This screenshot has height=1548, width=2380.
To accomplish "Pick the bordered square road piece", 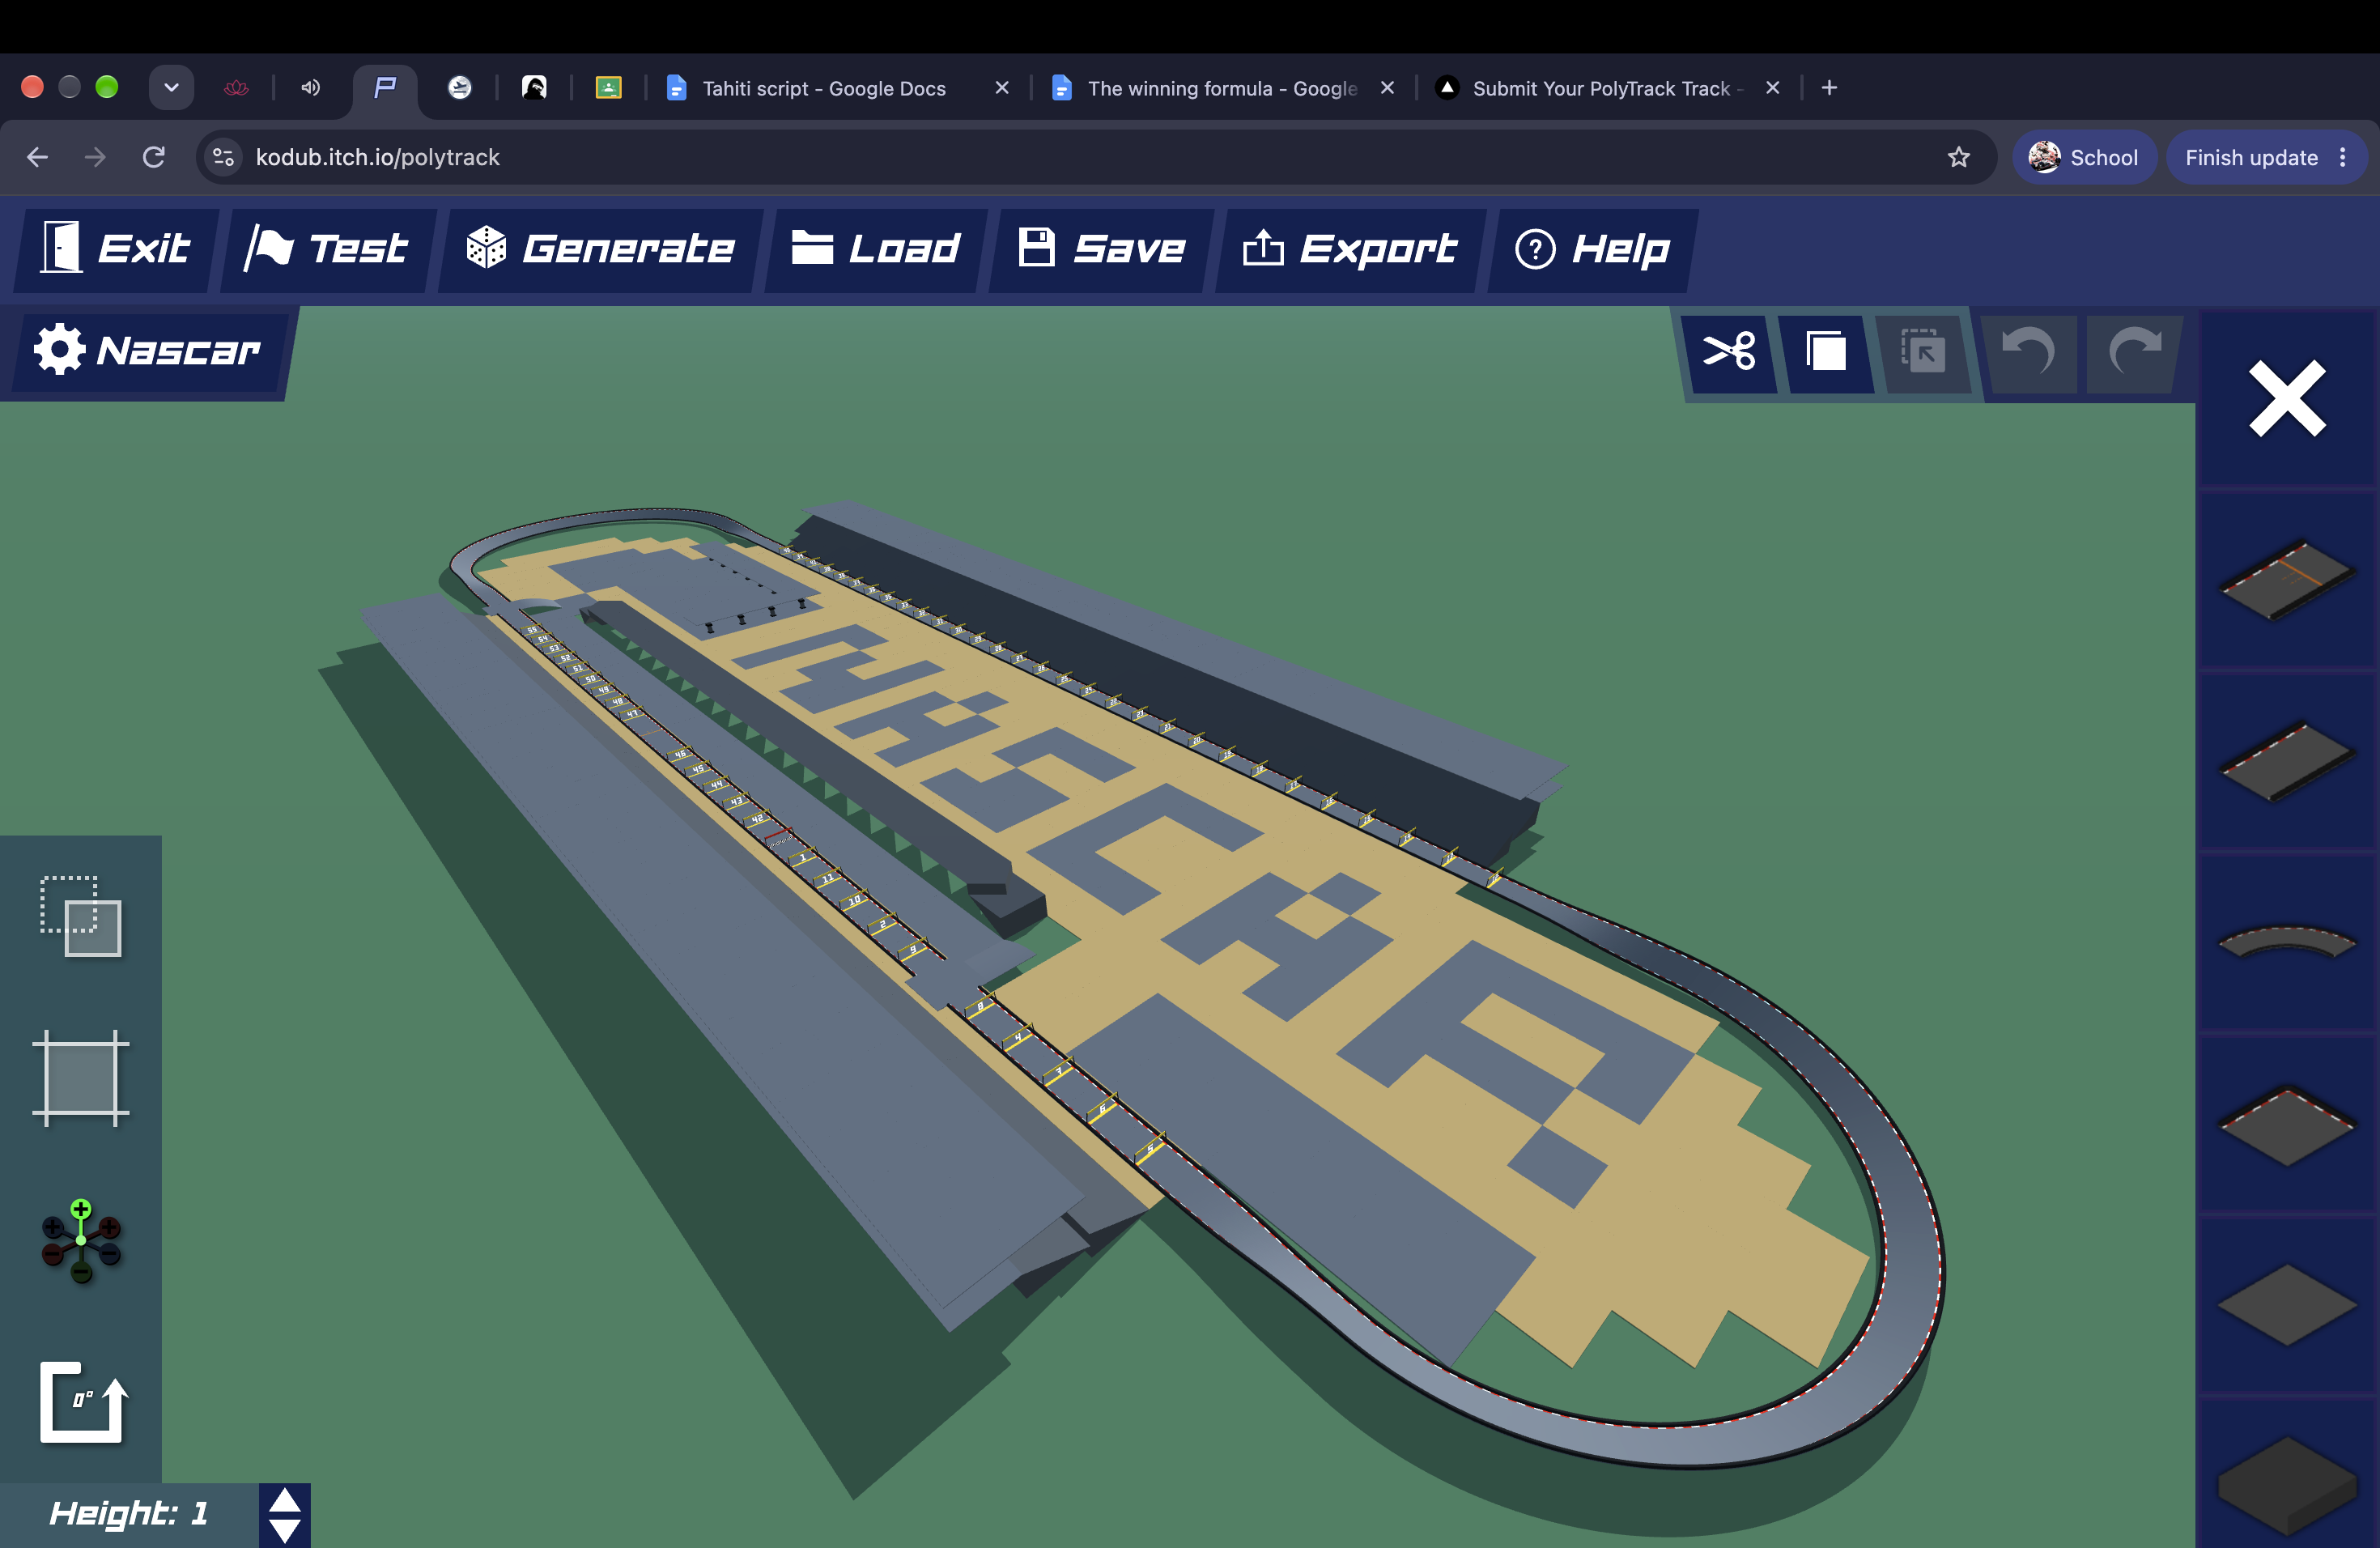I will 2286,1124.
